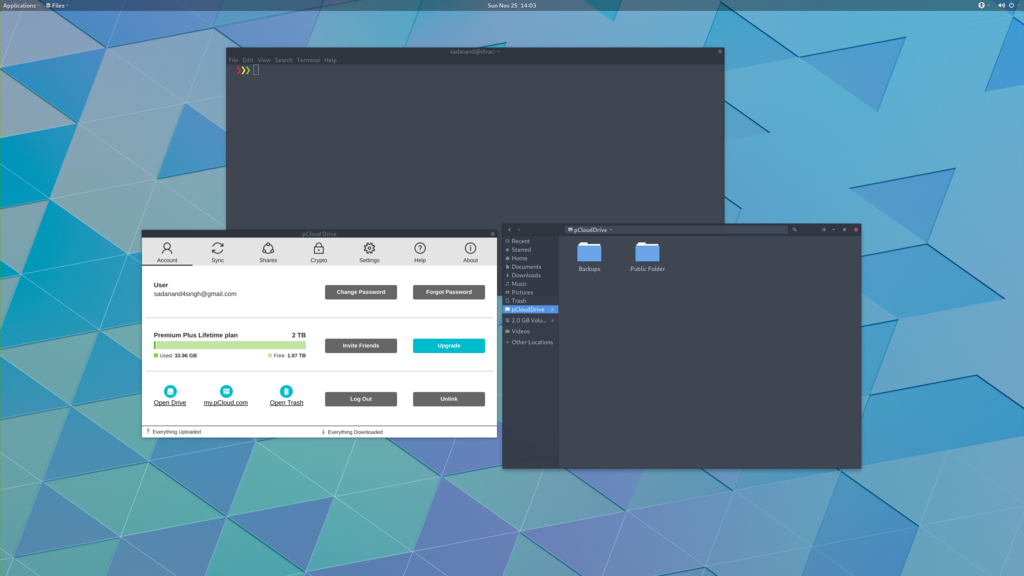Click the Forgot Password button
The image size is (1024, 576).
click(449, 292)
